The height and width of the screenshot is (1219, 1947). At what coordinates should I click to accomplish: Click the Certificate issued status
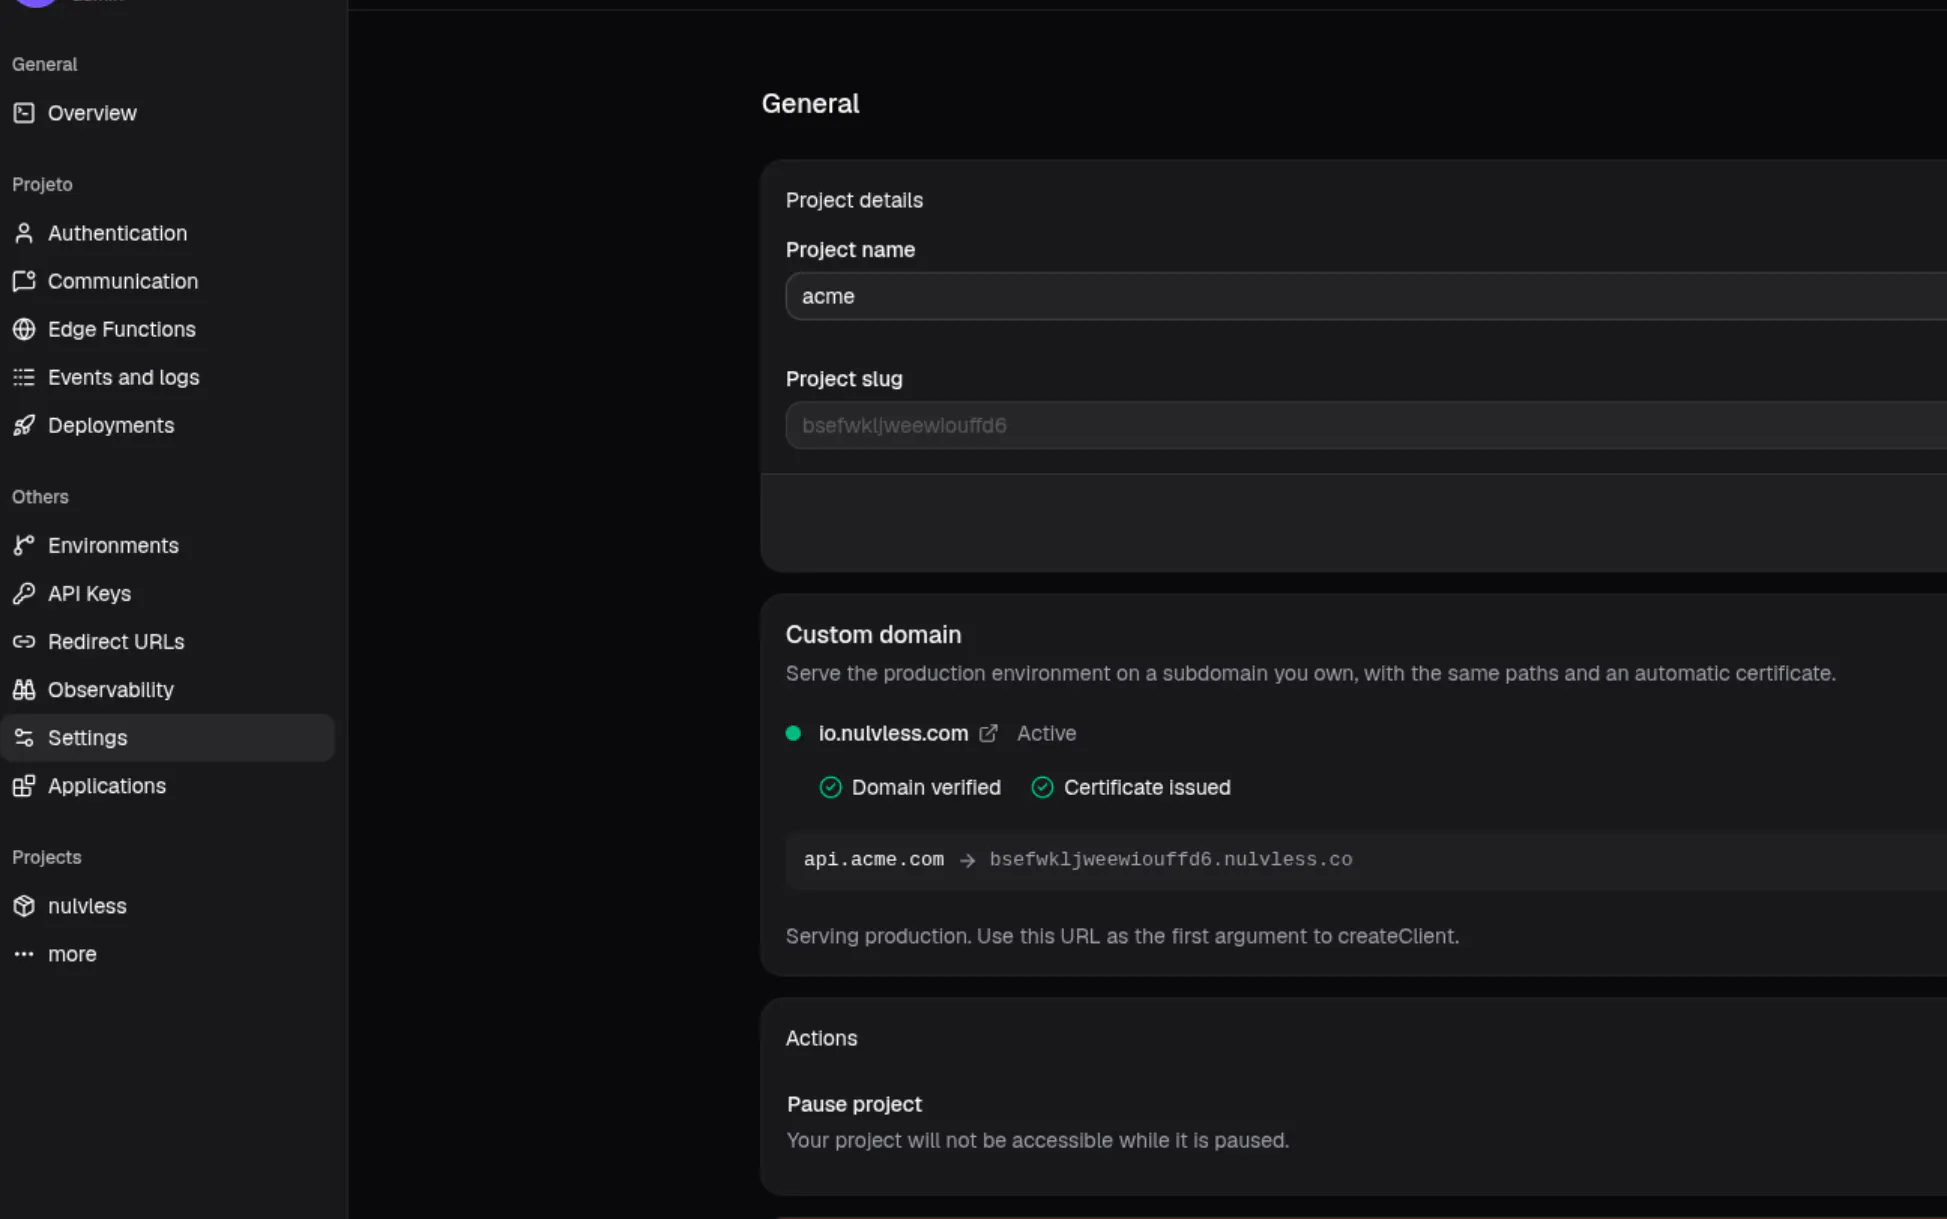1131,787
